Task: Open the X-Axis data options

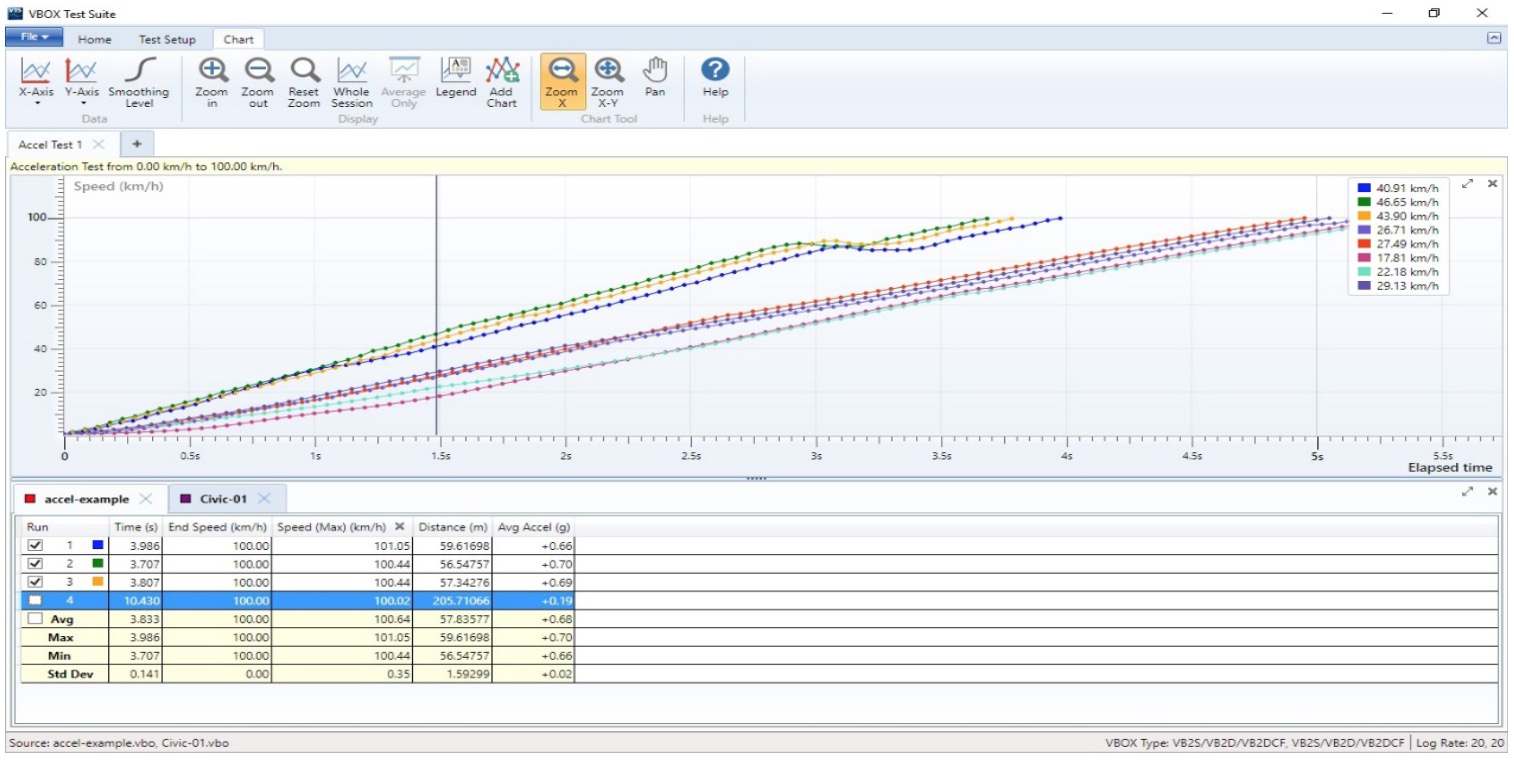Action: point(36,83)
